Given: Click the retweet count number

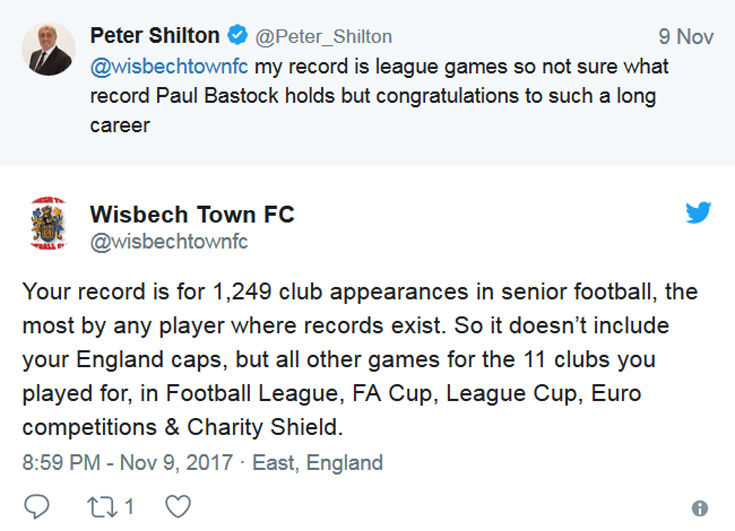Looking at the screenshot, I should pyautogui.click(x=129, y=506).
